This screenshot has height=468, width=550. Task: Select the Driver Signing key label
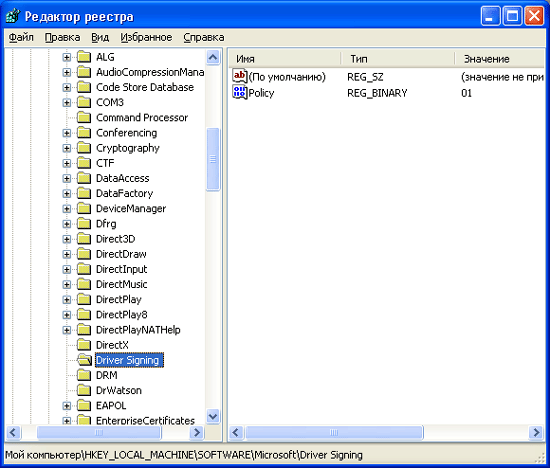point(129,360)
